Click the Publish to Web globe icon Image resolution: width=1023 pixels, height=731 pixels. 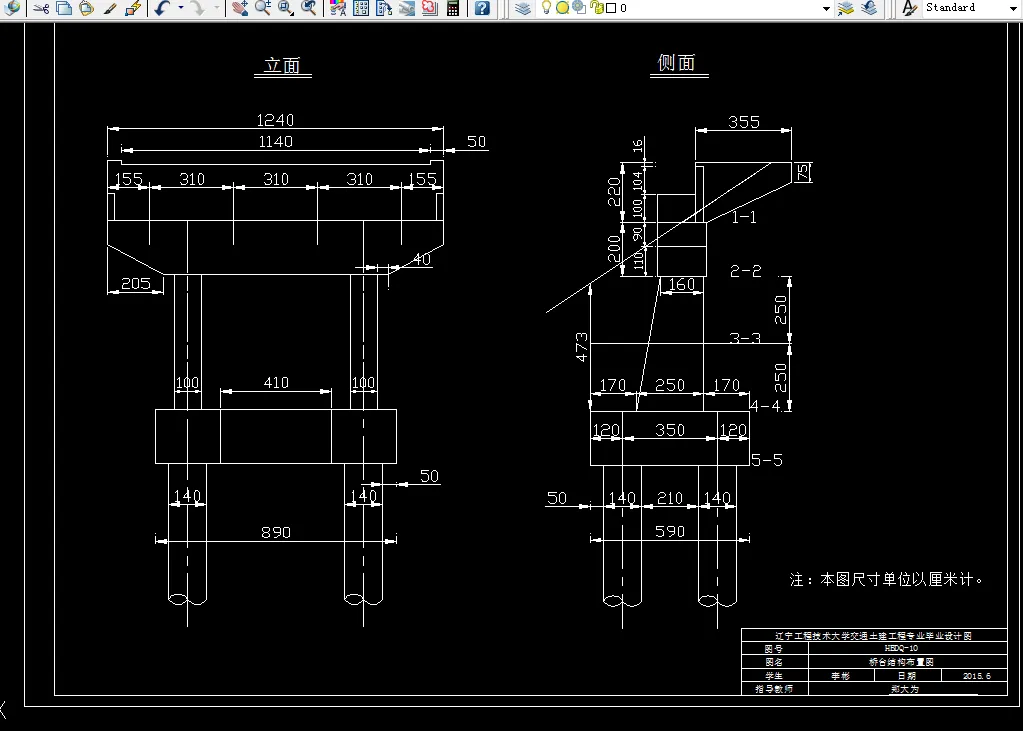11,8
